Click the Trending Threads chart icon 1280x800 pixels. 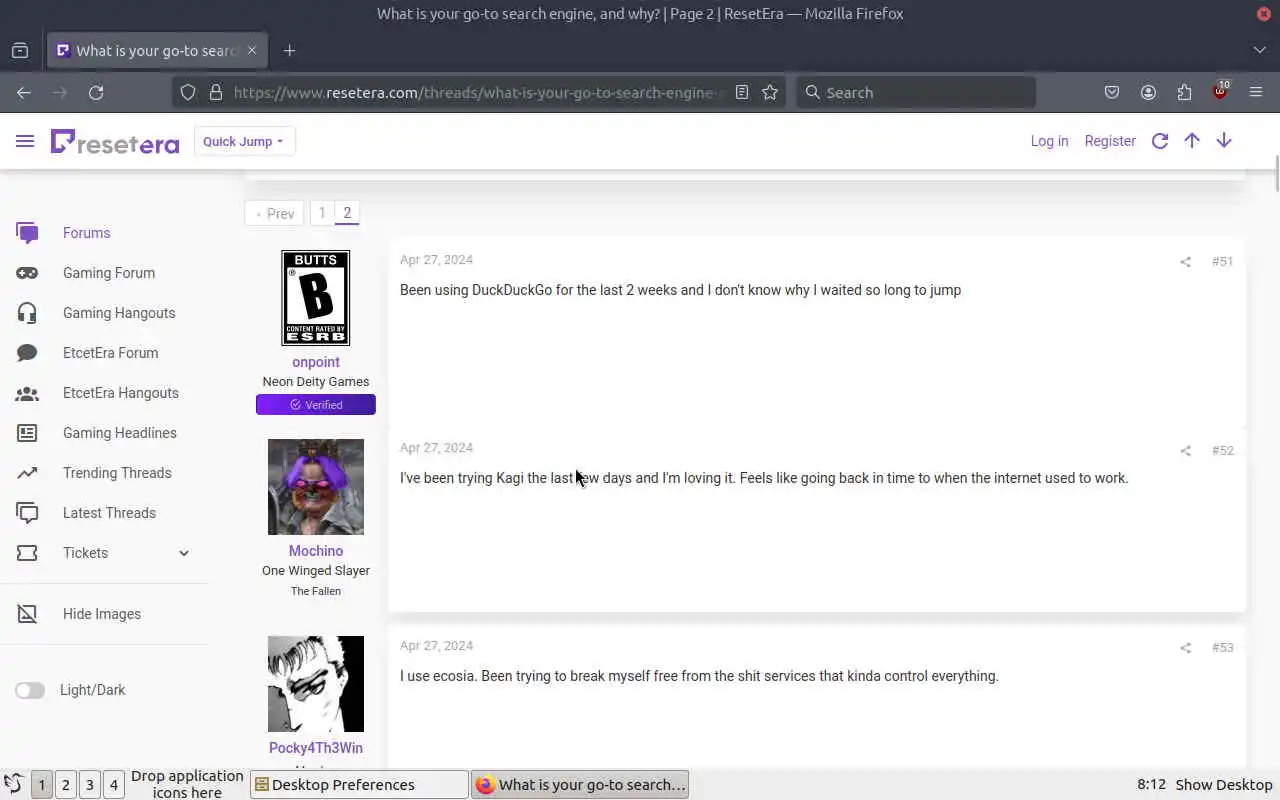(x=27, y=473)
